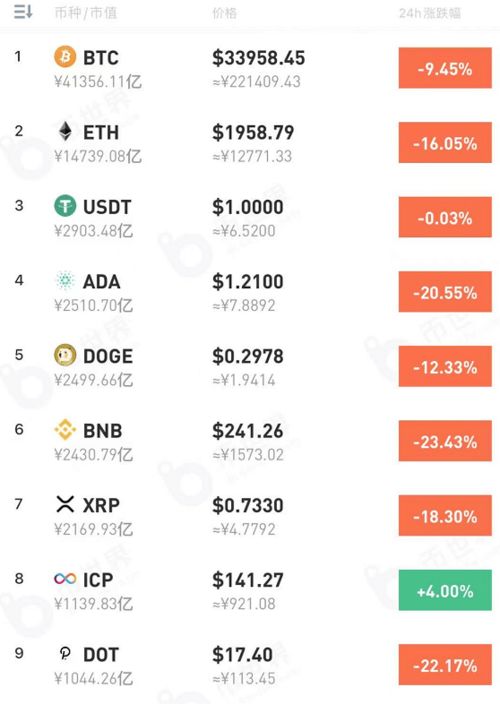The image size is (500, 704).
Task: Open the XRP price $0.7330
Action: (x=248, y=506)
